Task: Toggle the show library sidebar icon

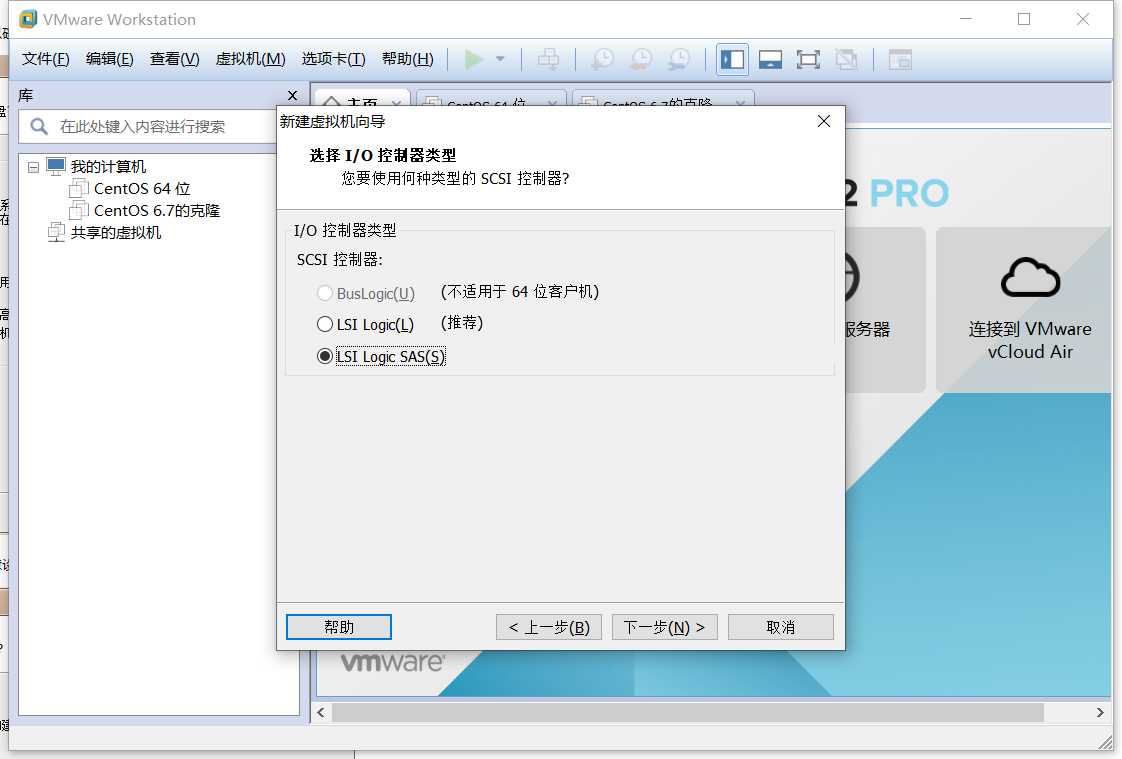Action: (x=732, y=59)
